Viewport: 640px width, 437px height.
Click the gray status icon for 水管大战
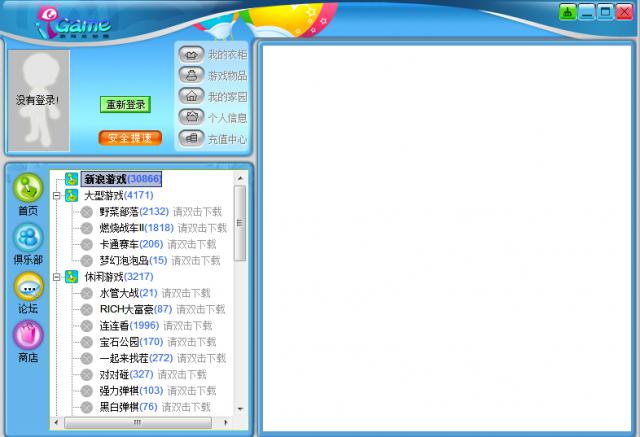click(87, 293)
